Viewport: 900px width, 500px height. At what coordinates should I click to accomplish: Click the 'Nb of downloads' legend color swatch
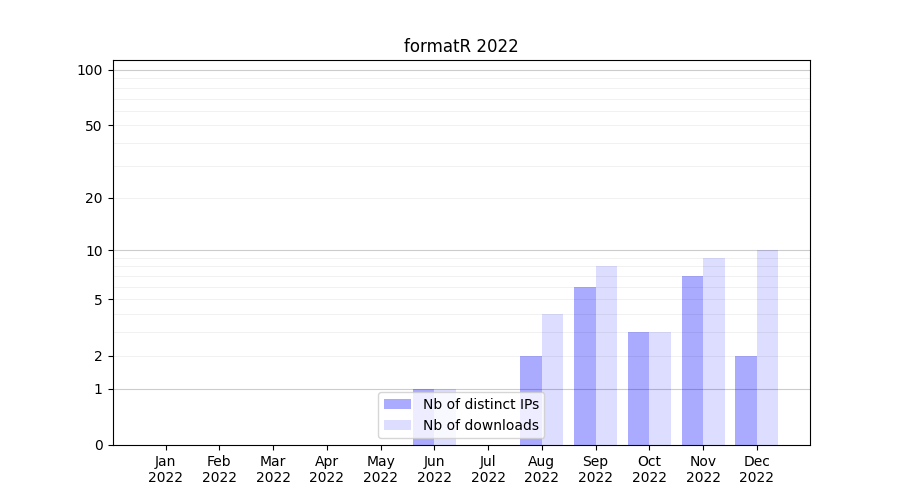click(398, 425)
